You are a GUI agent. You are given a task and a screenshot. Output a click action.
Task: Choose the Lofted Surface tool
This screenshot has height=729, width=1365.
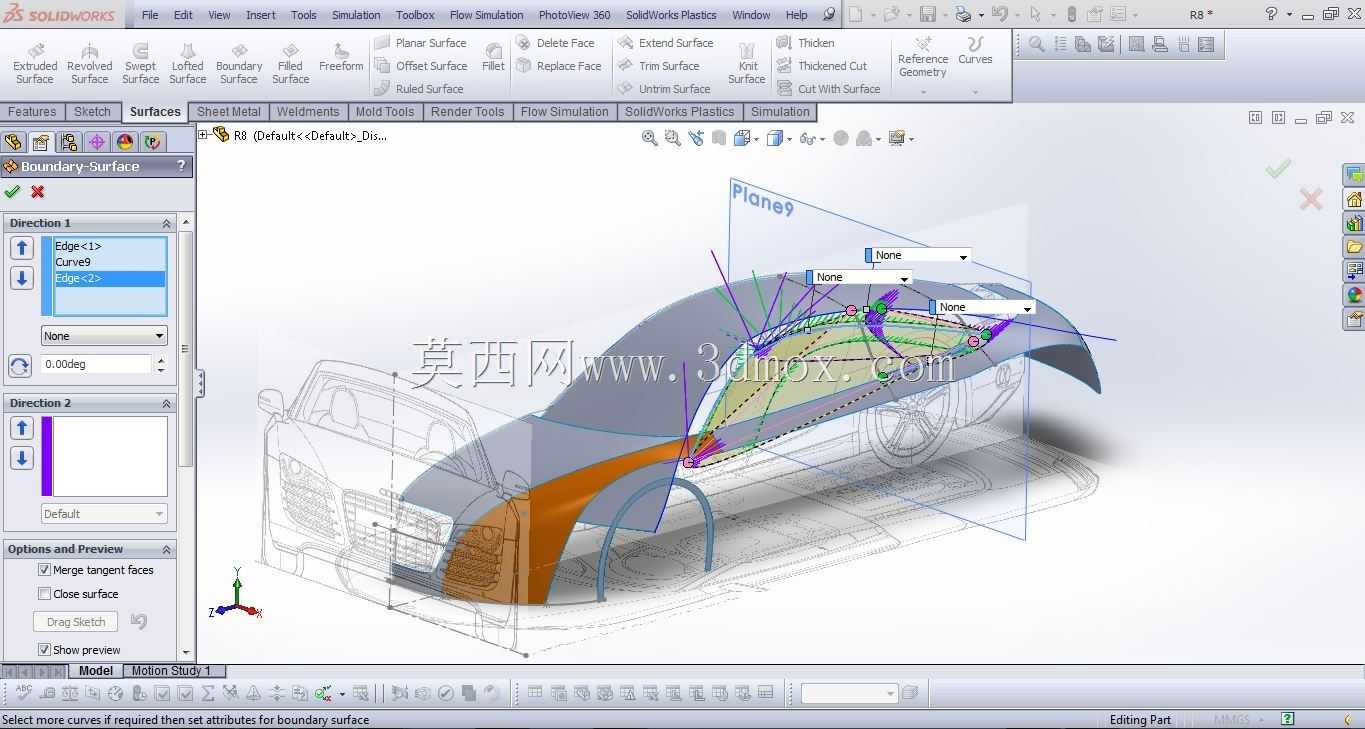187,63
